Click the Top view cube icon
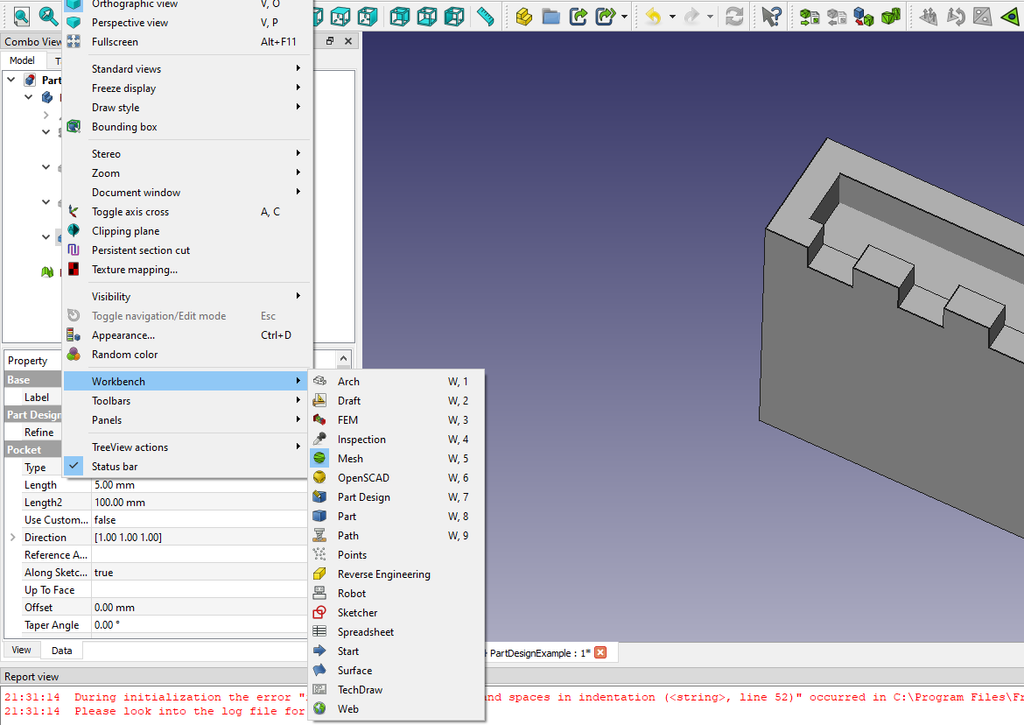Screen dimensions: 1024x725 (340, 16)
